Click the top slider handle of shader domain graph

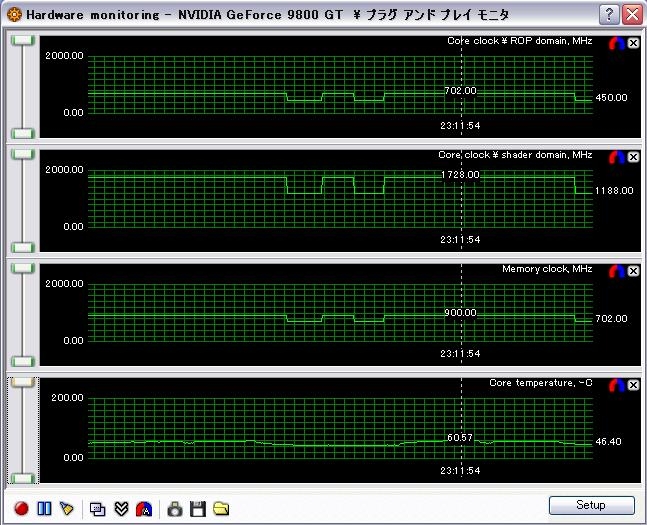23,154
